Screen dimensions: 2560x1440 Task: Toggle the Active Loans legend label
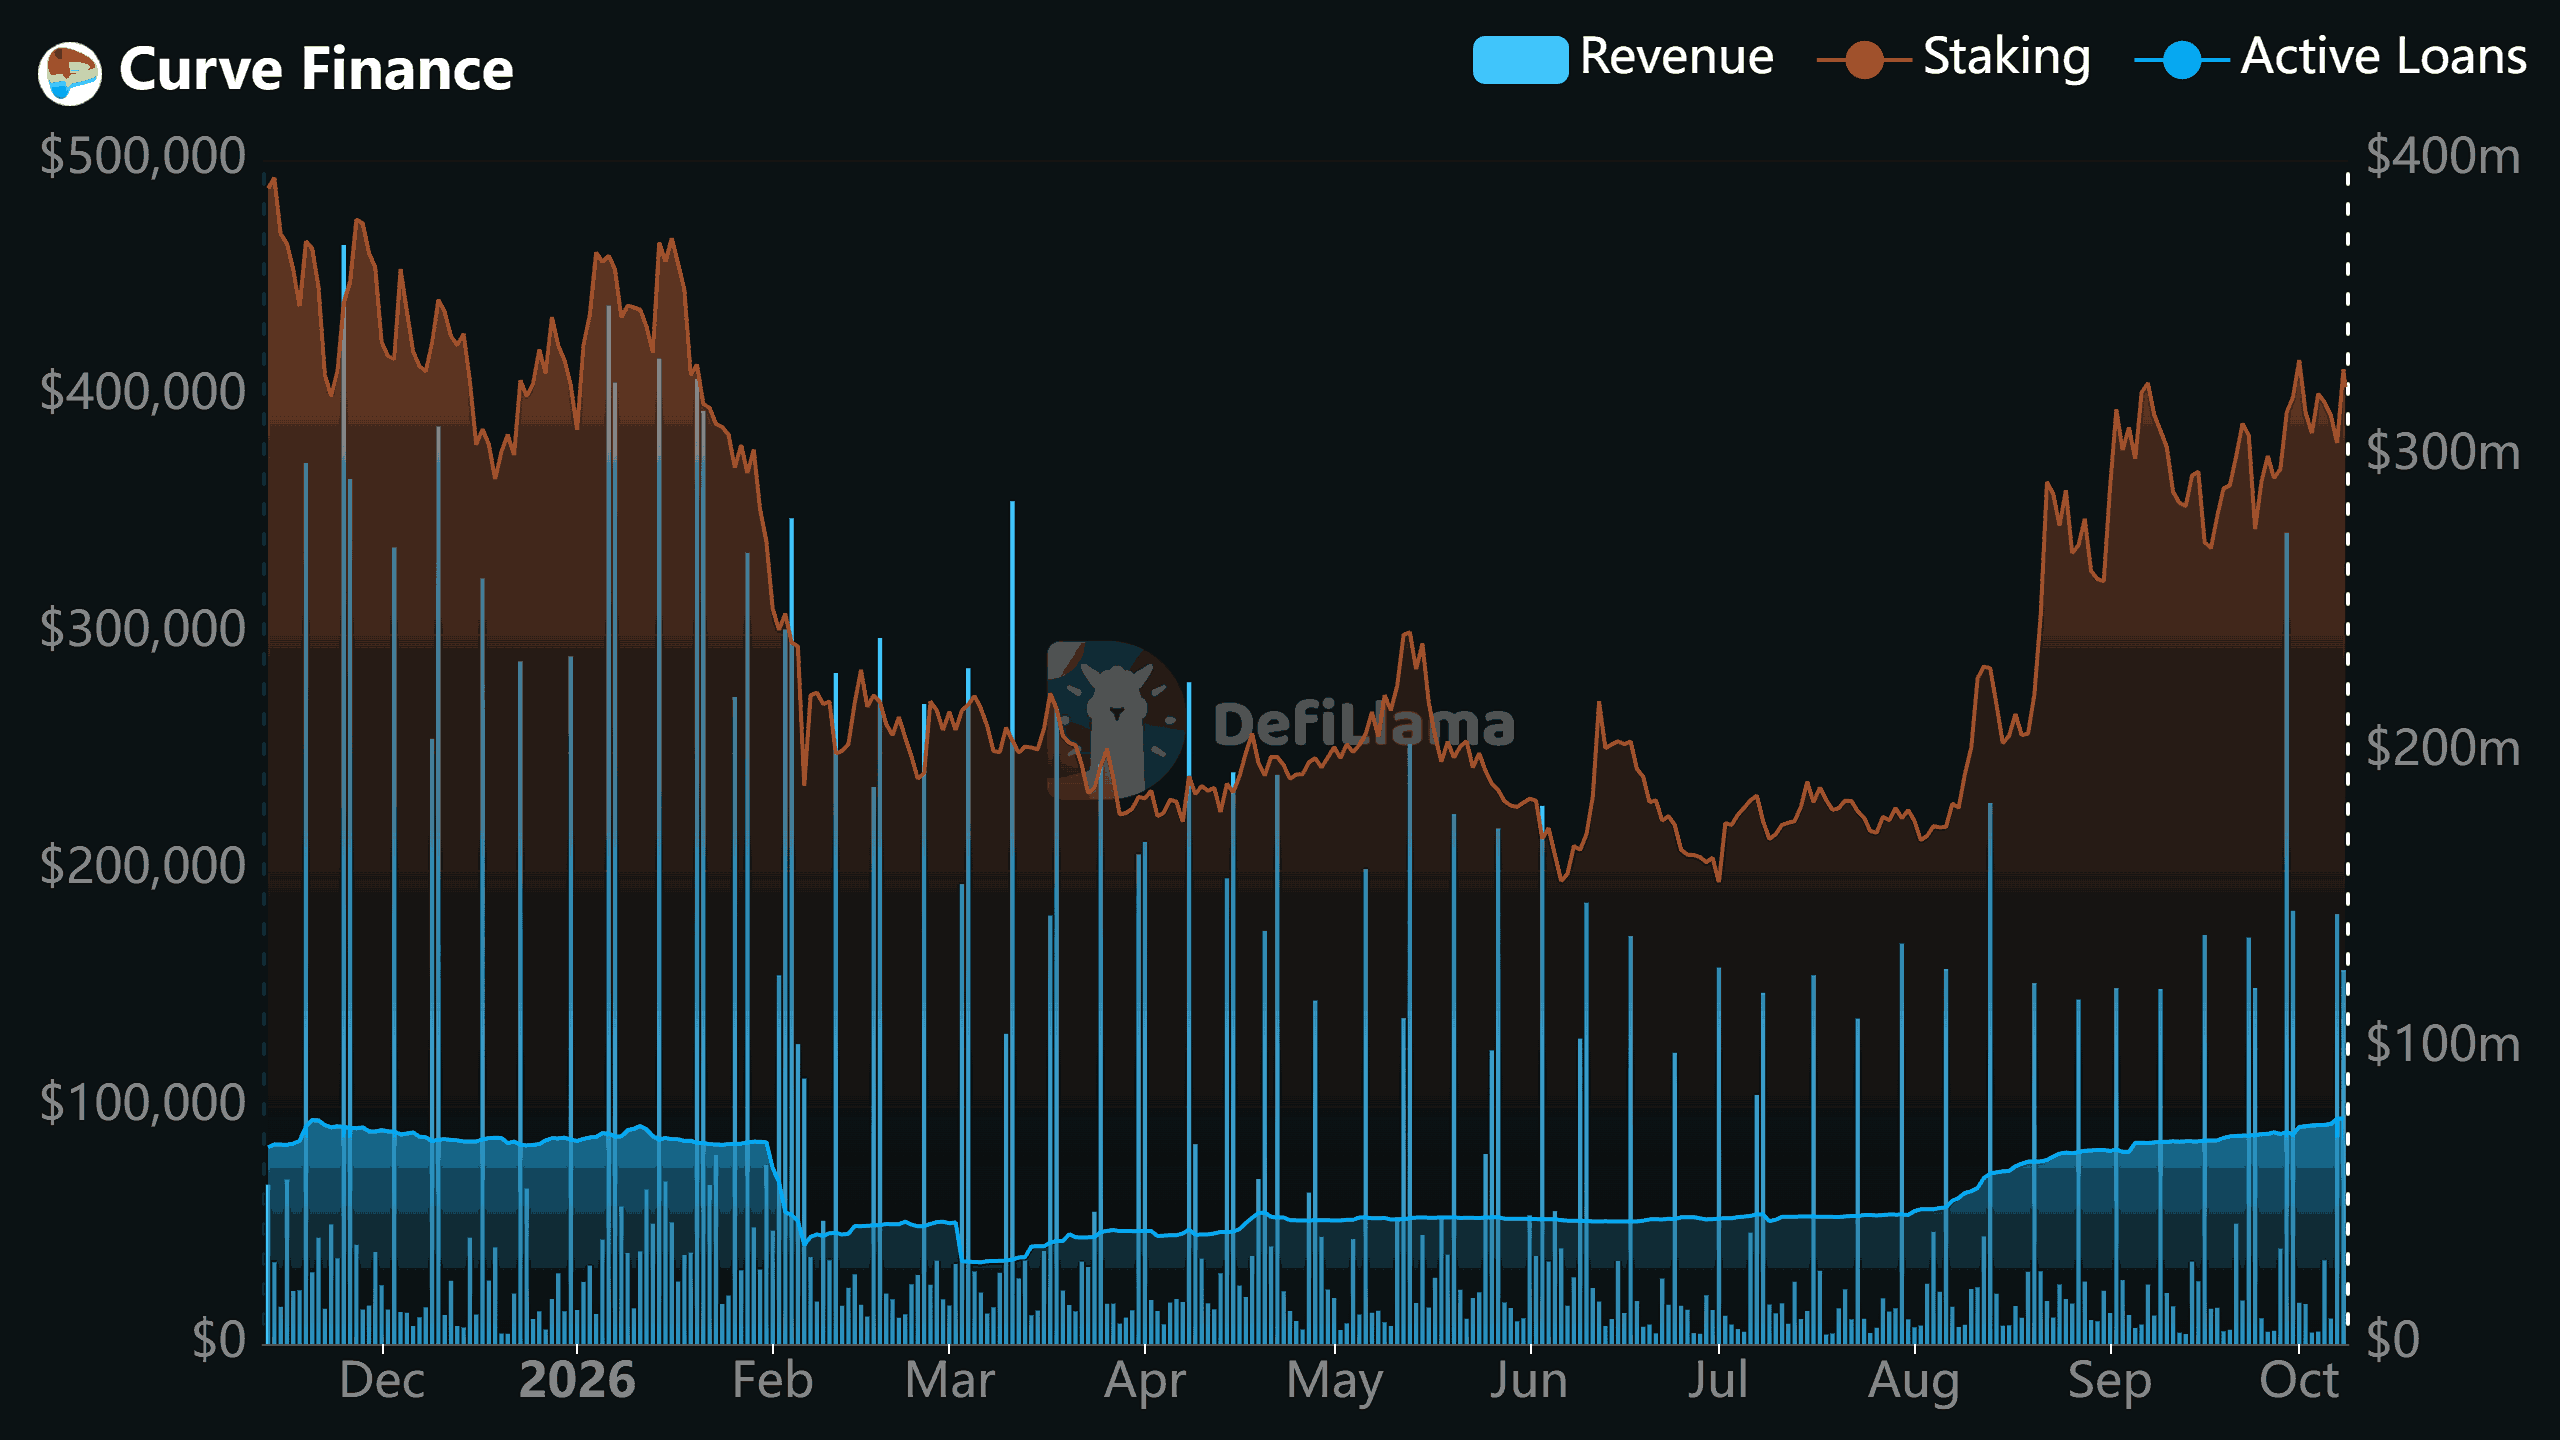pyautogui.click(x=2384, y=57)
